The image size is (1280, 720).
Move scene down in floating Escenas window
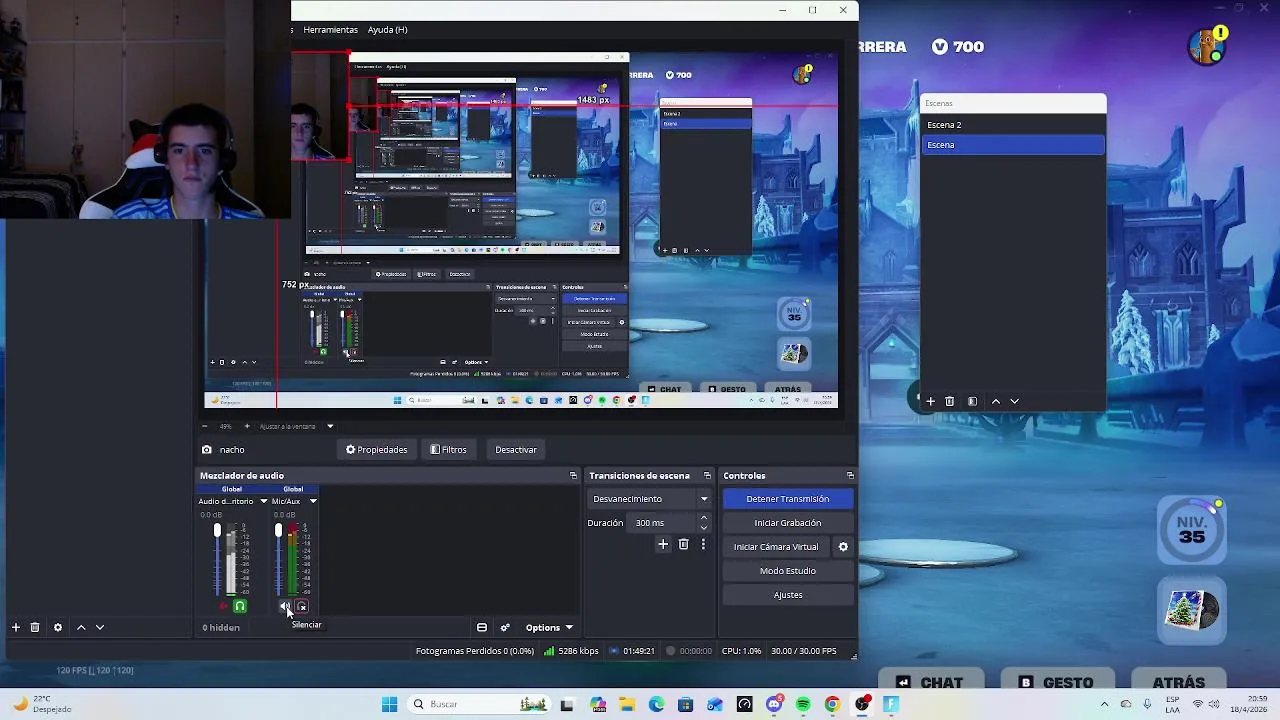(x=1014, y=401)
